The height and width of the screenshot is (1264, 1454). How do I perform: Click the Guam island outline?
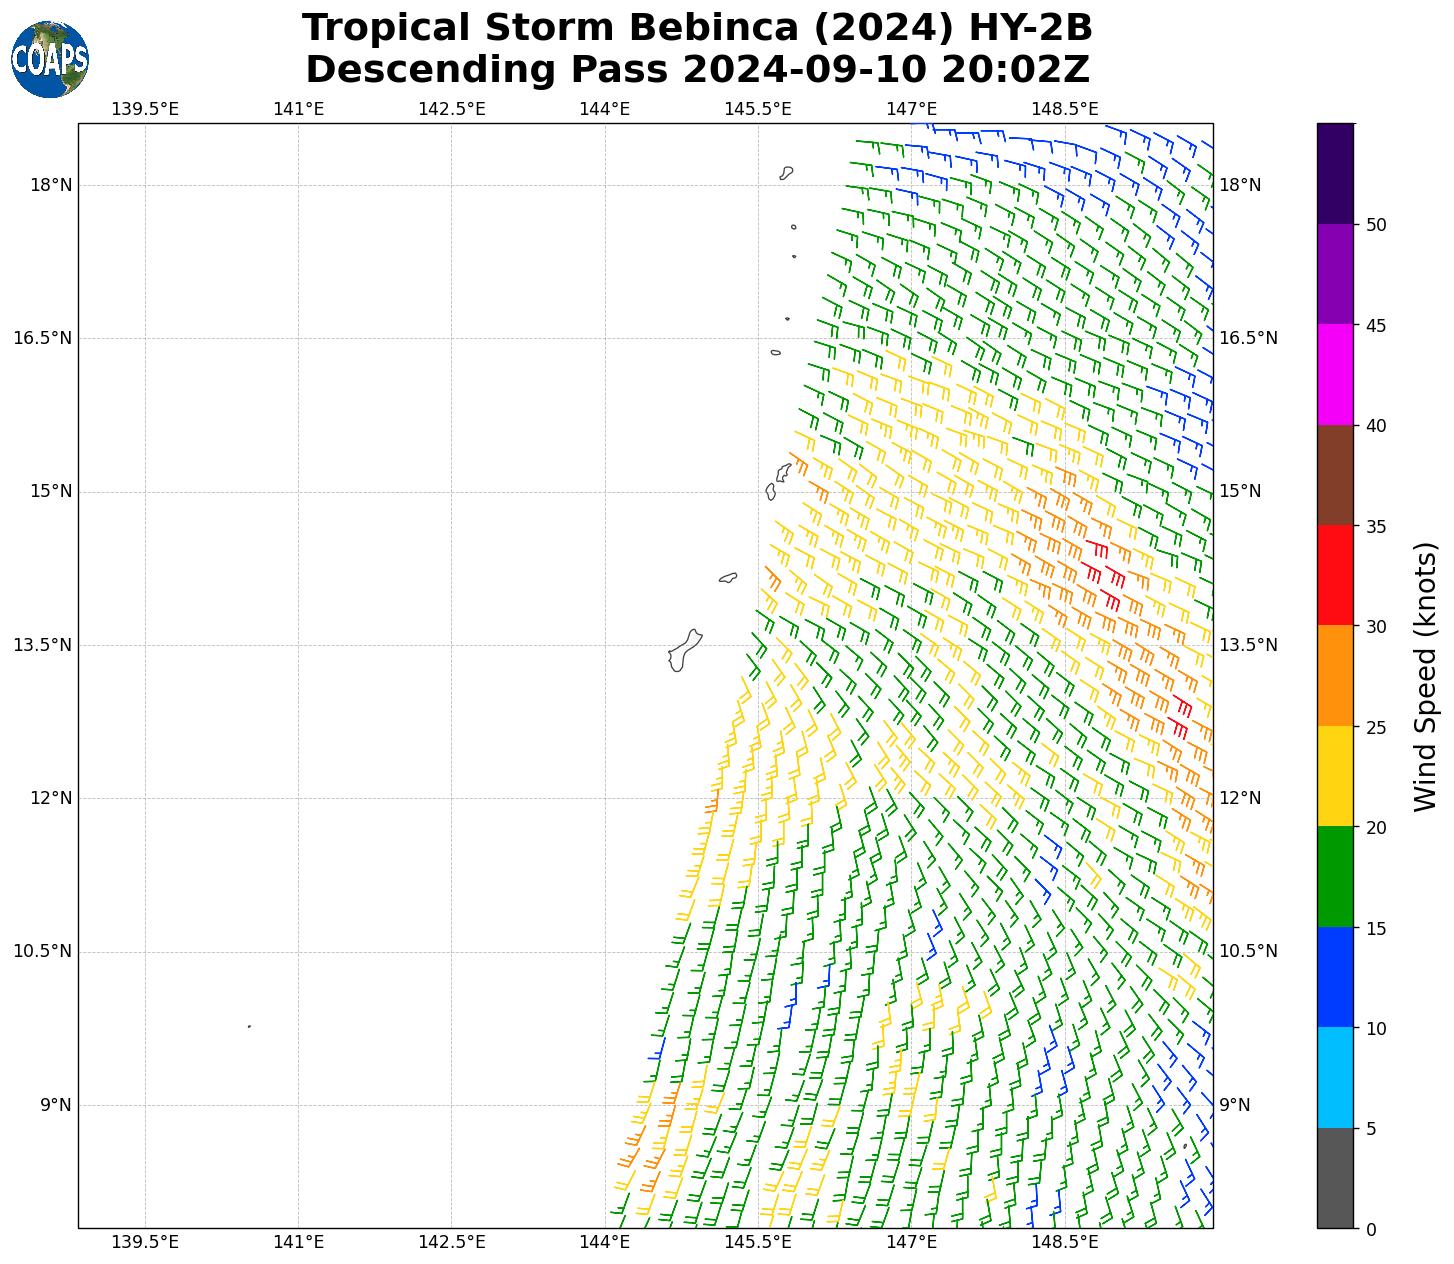(684, 651)
